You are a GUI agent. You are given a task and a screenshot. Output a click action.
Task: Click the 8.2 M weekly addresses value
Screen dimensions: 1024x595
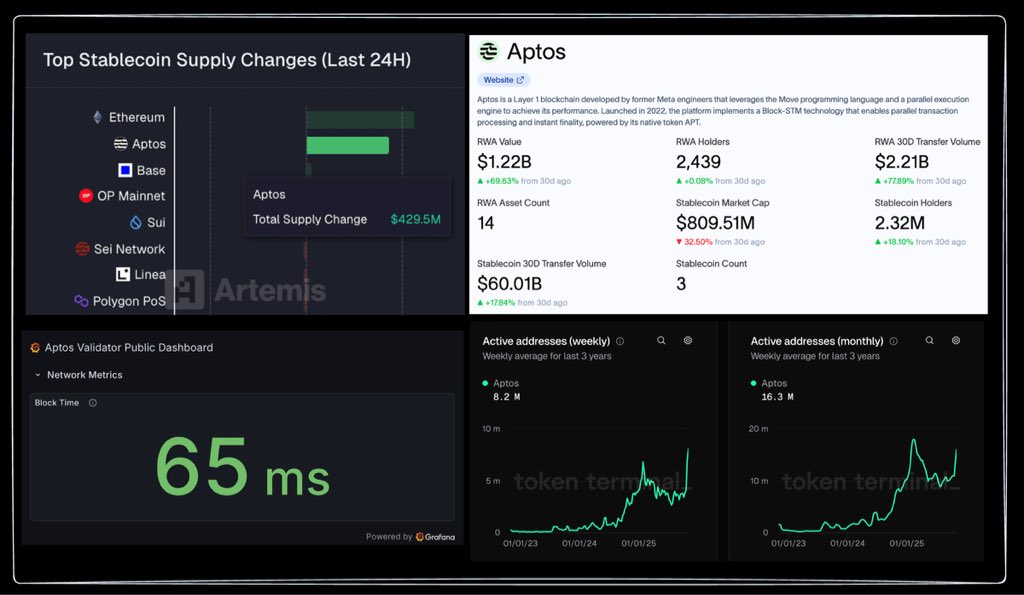click(x=507, y=396)
